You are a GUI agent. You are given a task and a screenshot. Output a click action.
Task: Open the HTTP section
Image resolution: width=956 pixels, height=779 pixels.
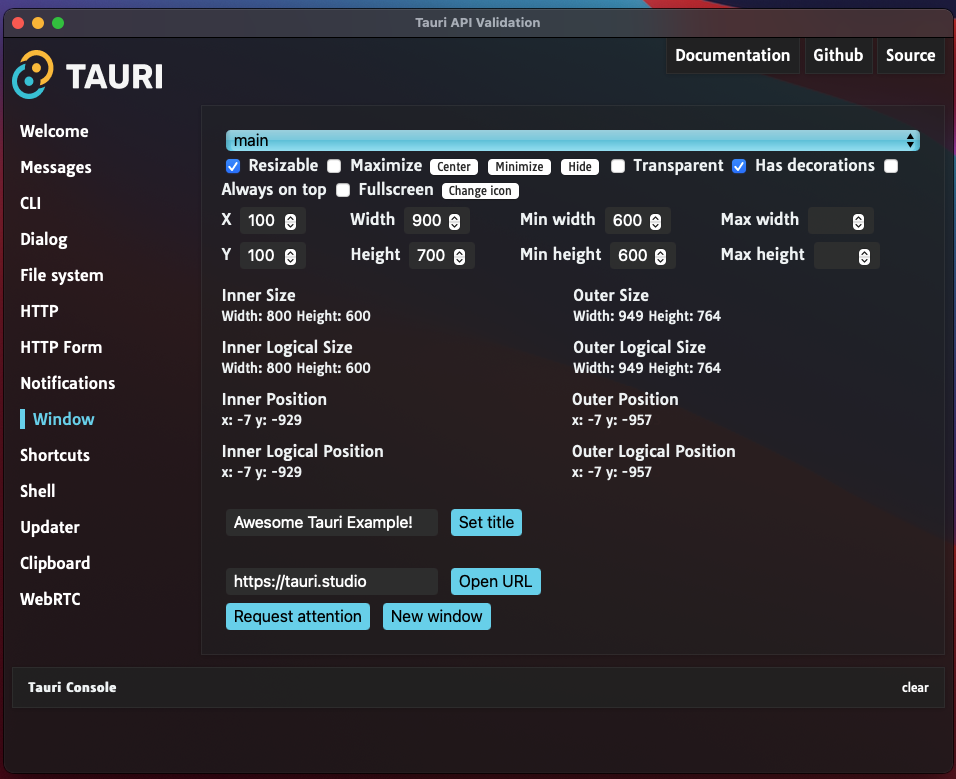[x=39, y=311]
